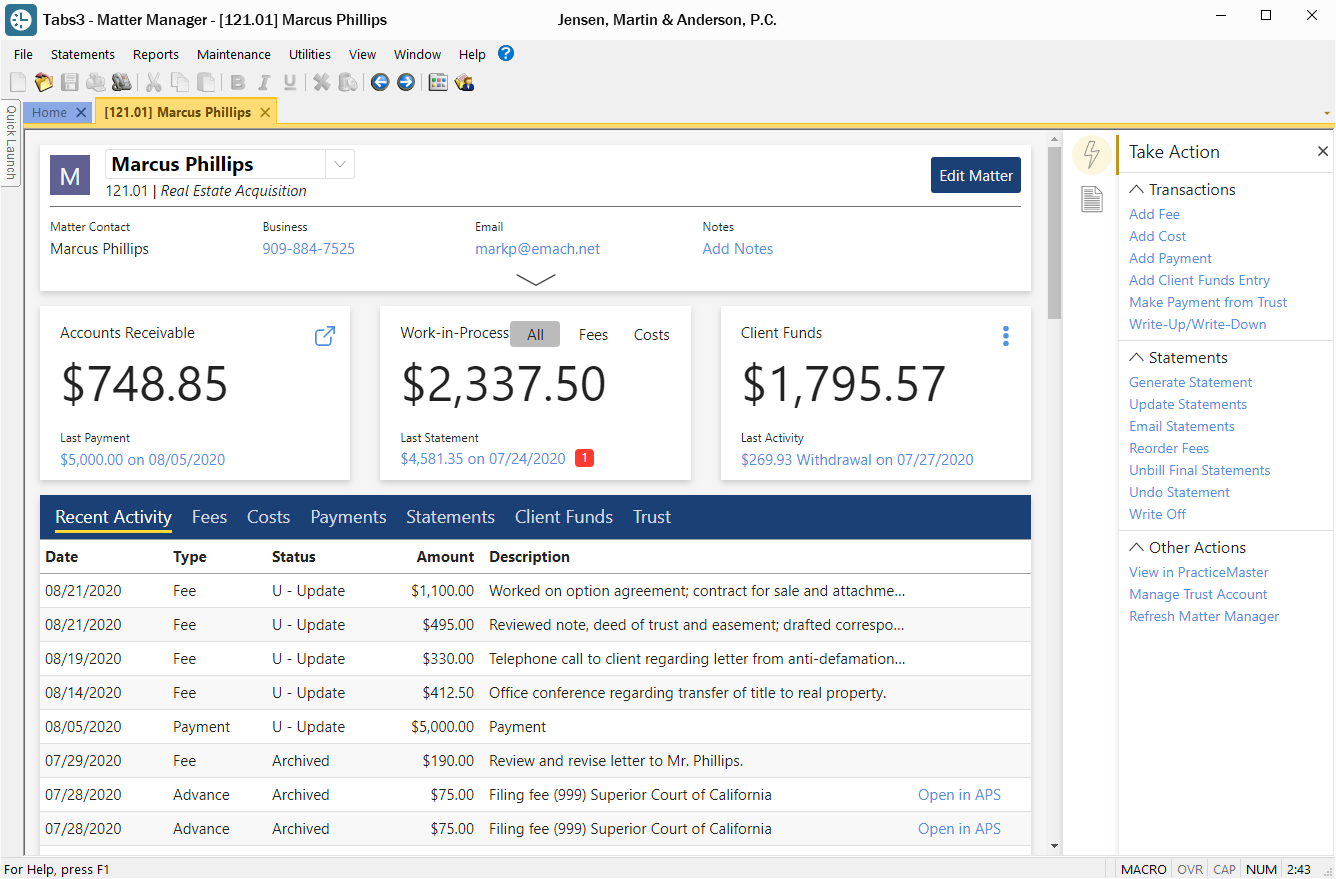Viewport: 1336px width, 879px height.
Task: Click the Add Notes link
Action: (x=738, y=249)
